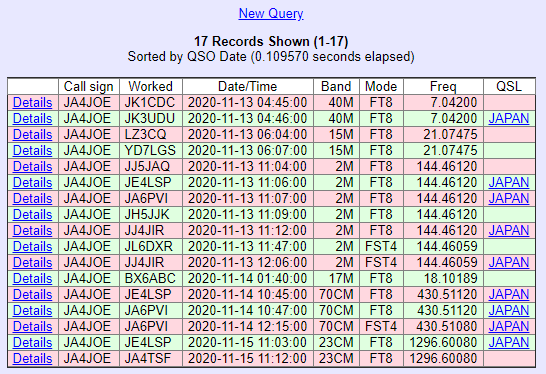Show Details of the JH5JJK contact
546x374 pixels.
32,215
